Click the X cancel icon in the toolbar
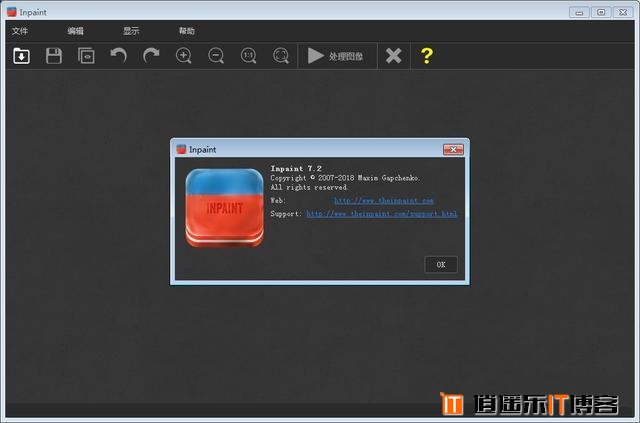Screen dimensions: 640x423 point(393,56)
